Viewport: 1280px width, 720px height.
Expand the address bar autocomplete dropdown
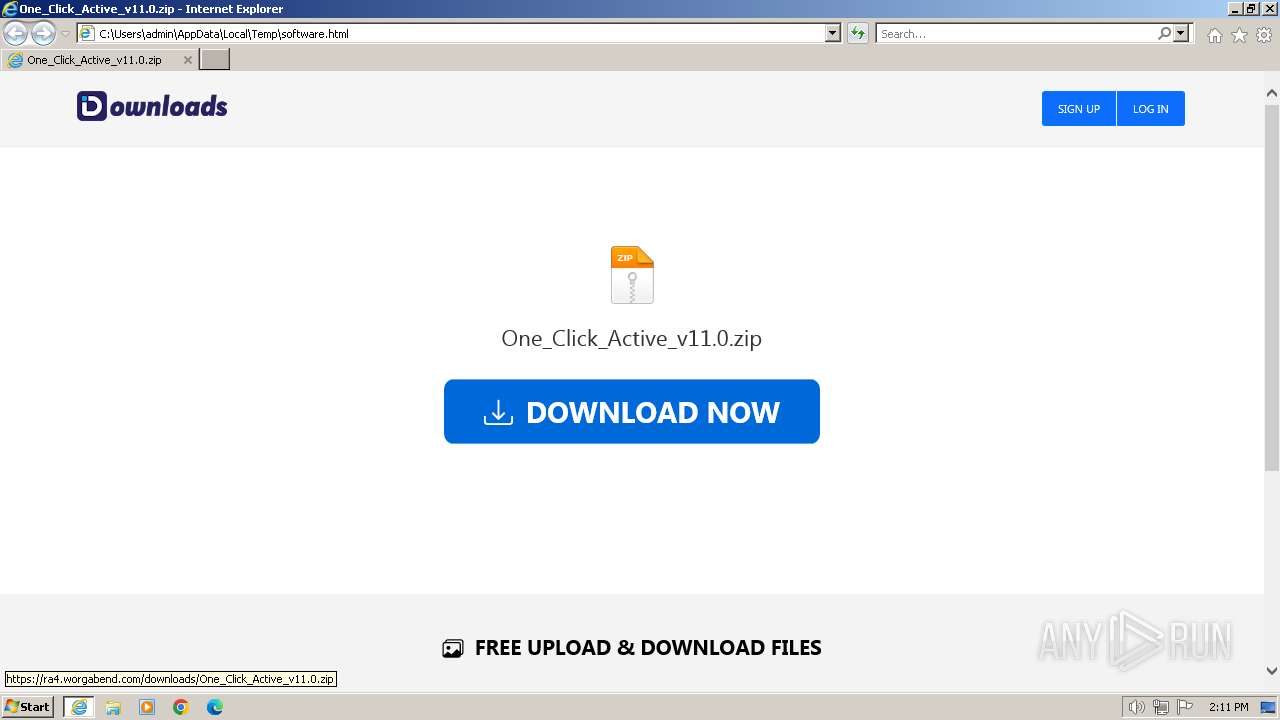(x=833, y=34)
